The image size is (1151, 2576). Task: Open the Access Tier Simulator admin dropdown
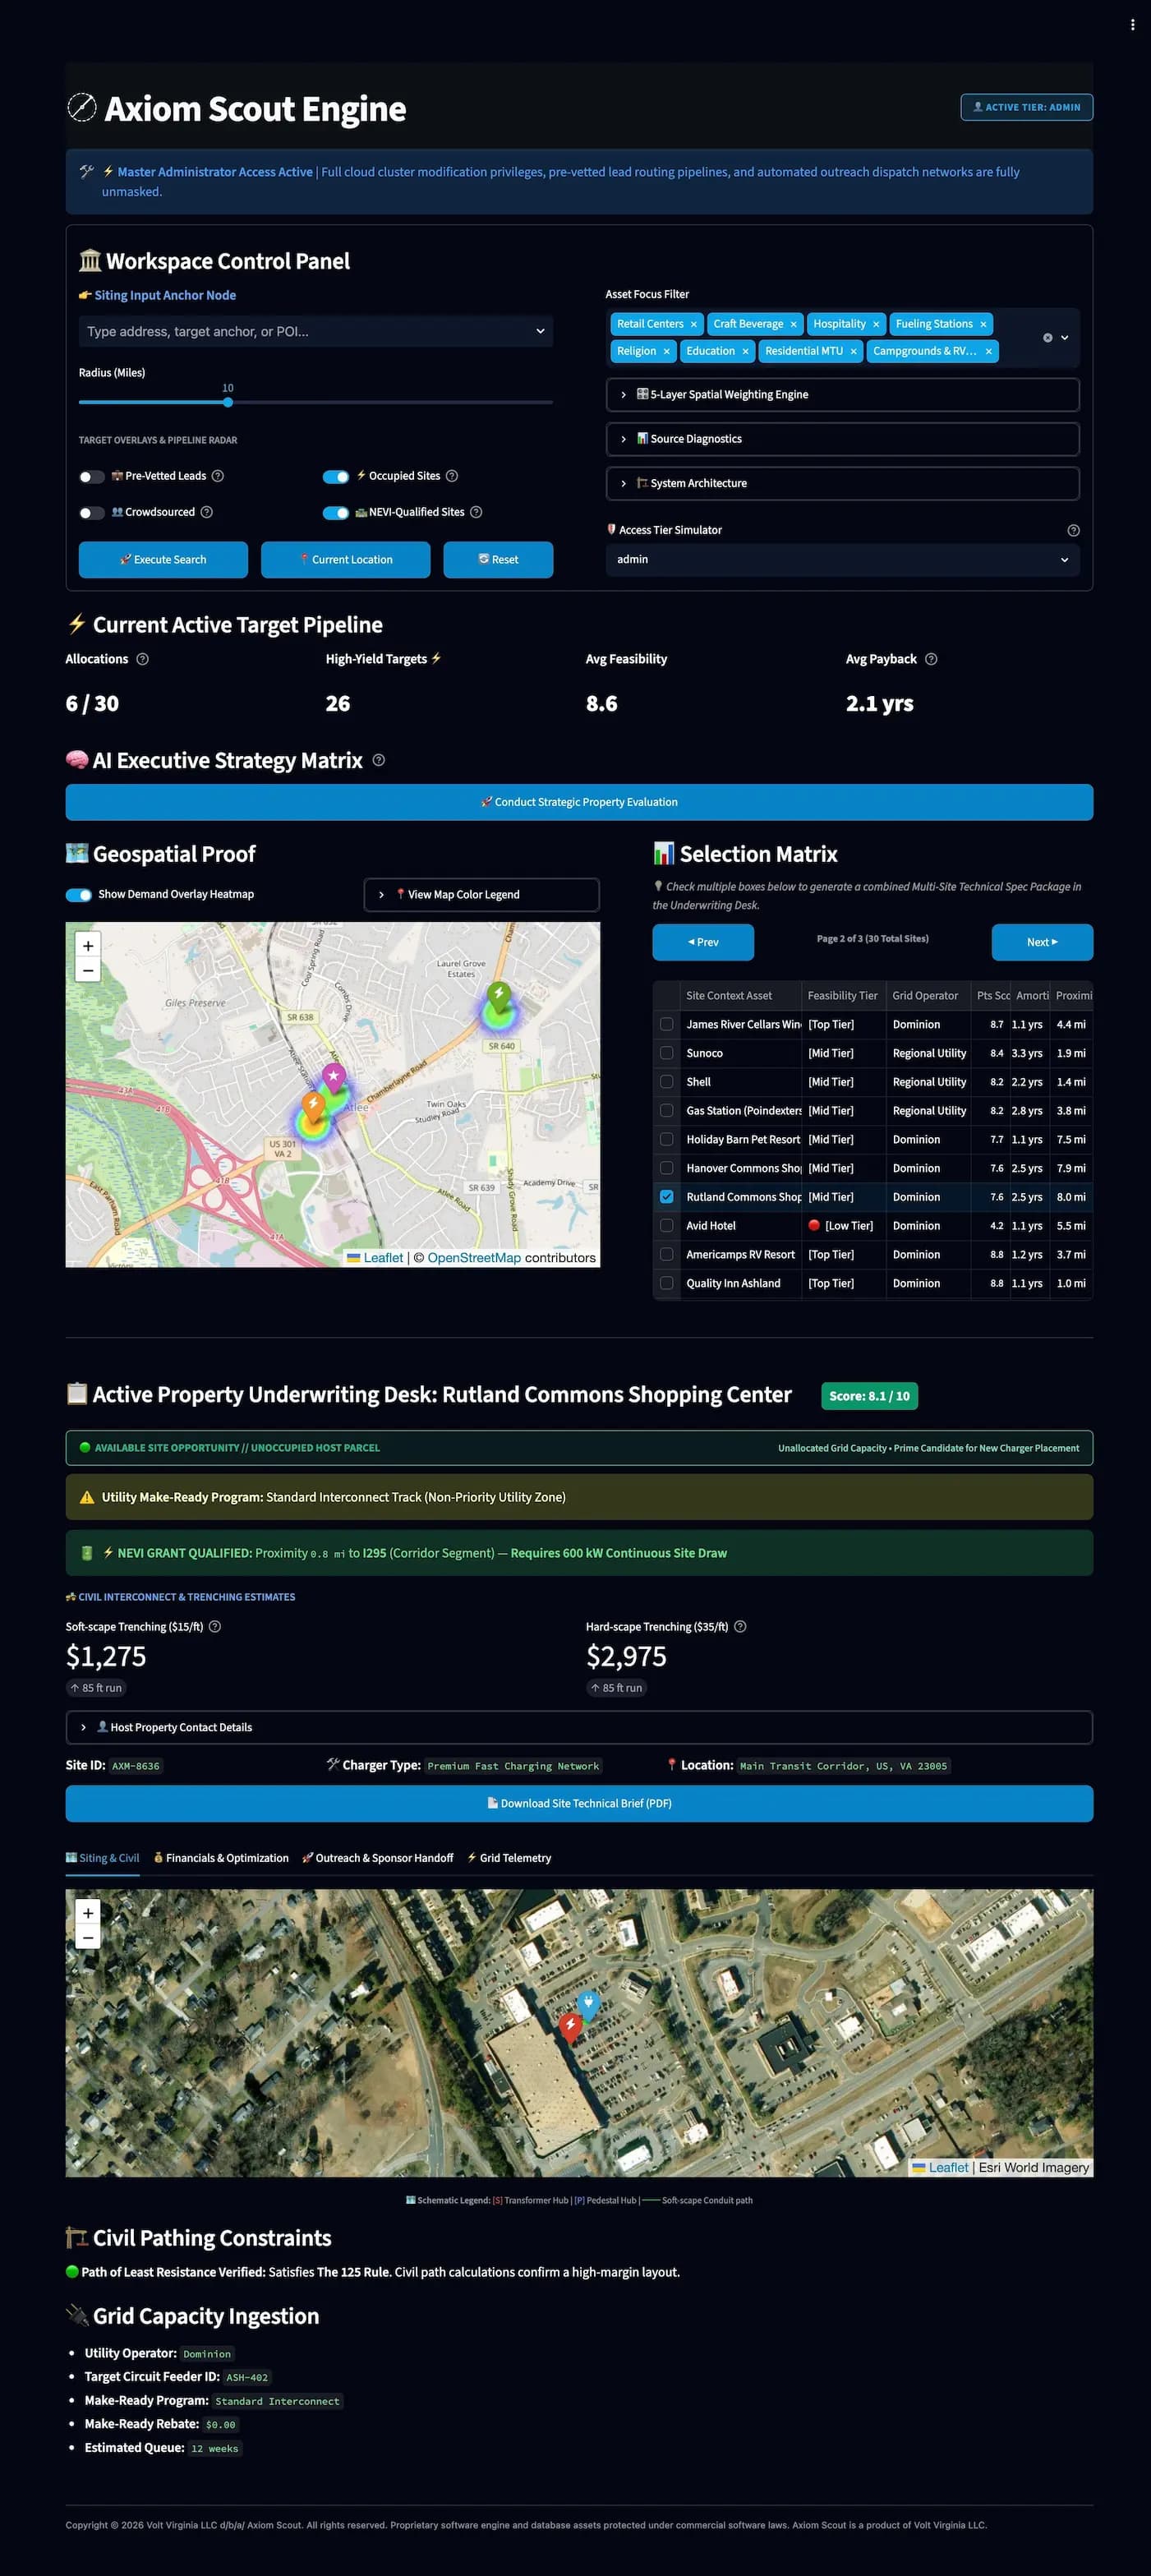[842, 560]
